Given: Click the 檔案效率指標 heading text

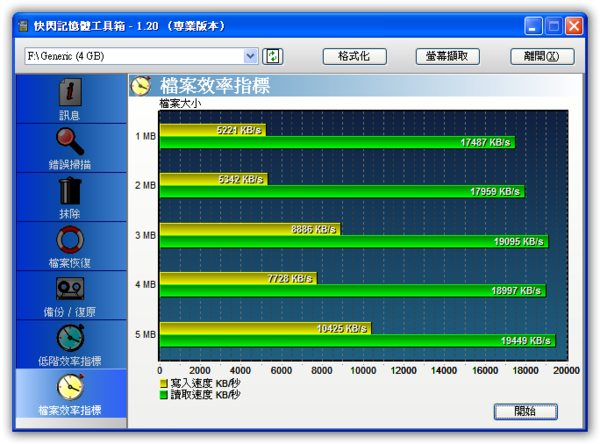Looking at the screenshot, I should [215, 85].
